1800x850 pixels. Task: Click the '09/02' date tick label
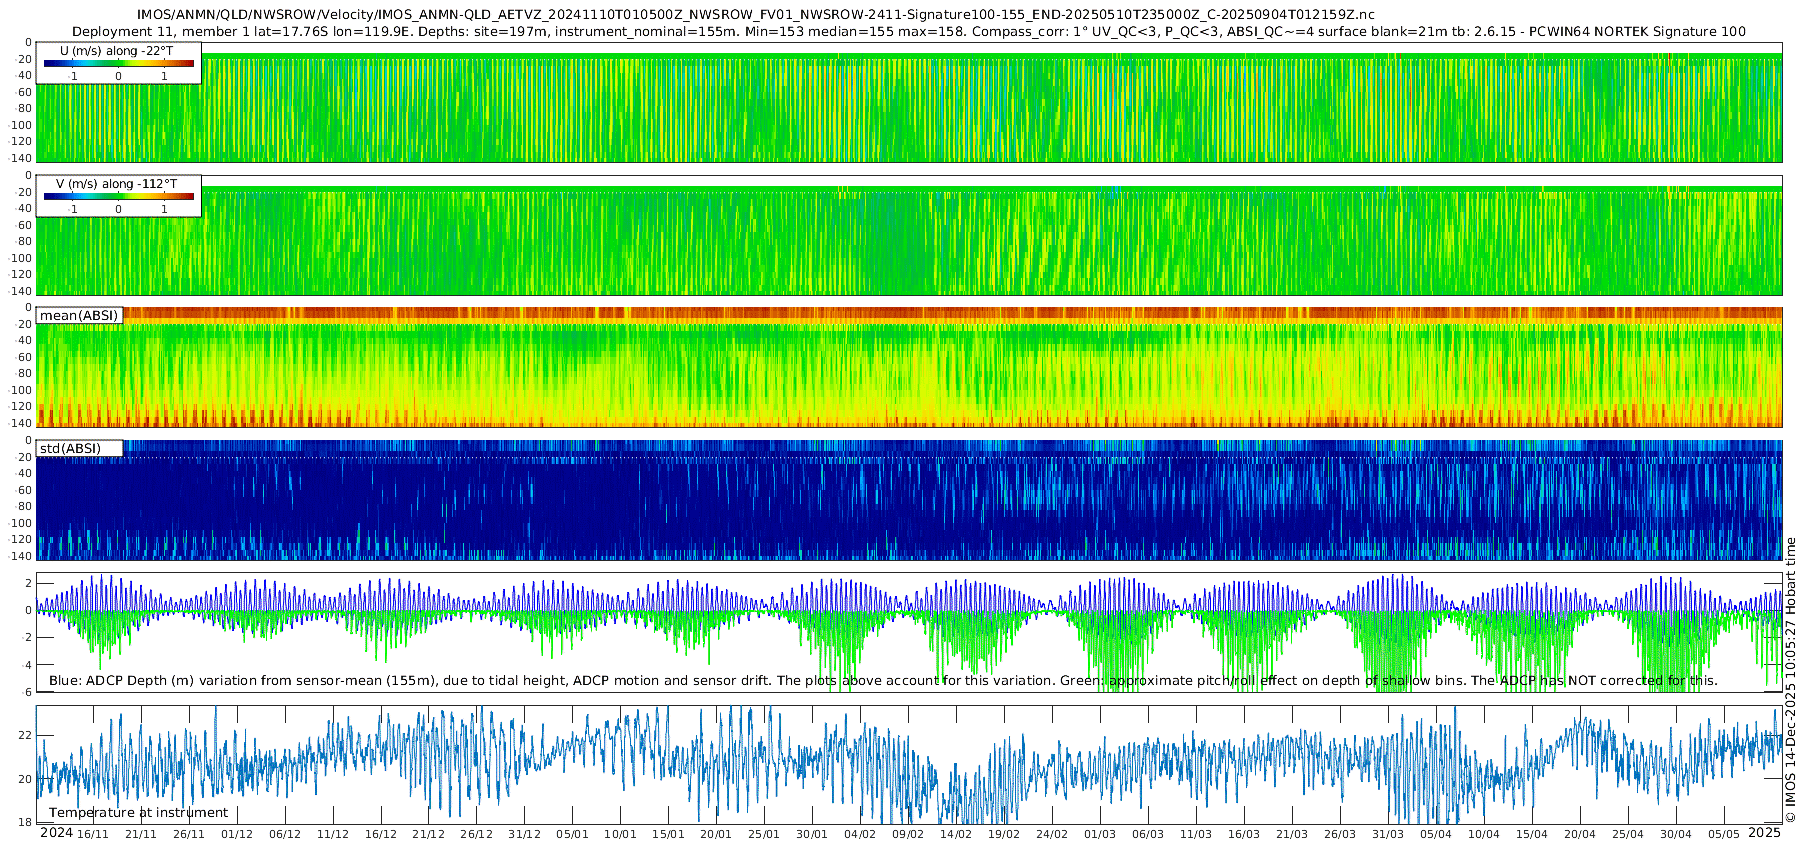[908, 834]
